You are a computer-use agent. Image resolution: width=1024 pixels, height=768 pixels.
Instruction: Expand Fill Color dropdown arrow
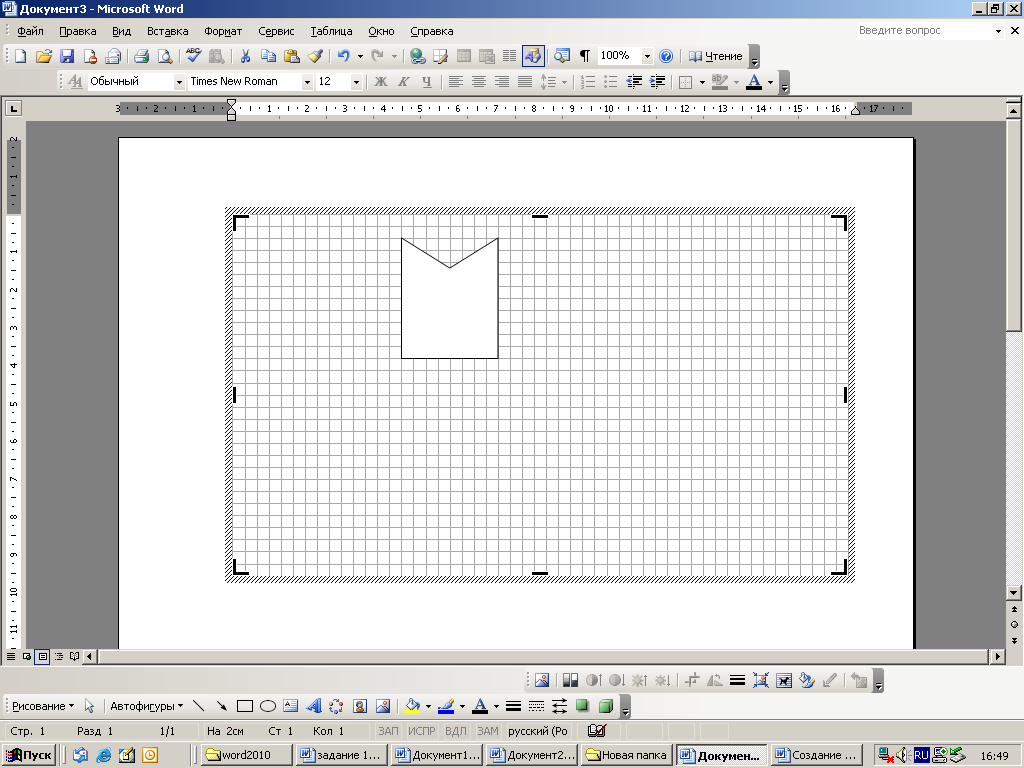pos(428,706)
